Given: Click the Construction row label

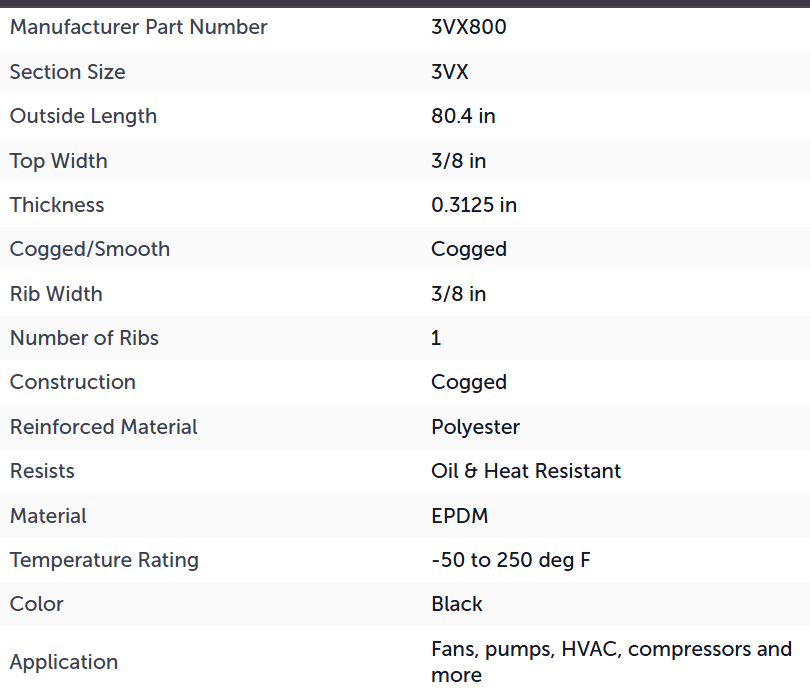Looking at the screenshot, I should point(73,382).
